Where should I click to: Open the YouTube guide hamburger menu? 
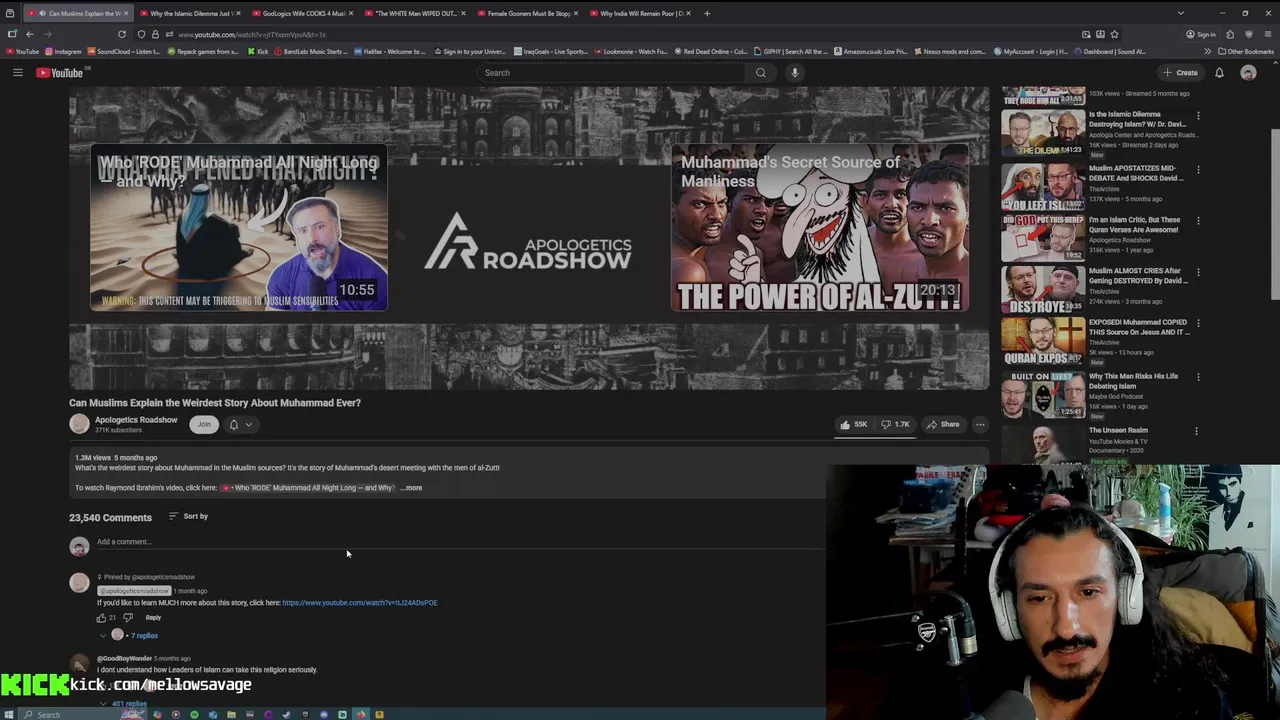pos(17,72)
